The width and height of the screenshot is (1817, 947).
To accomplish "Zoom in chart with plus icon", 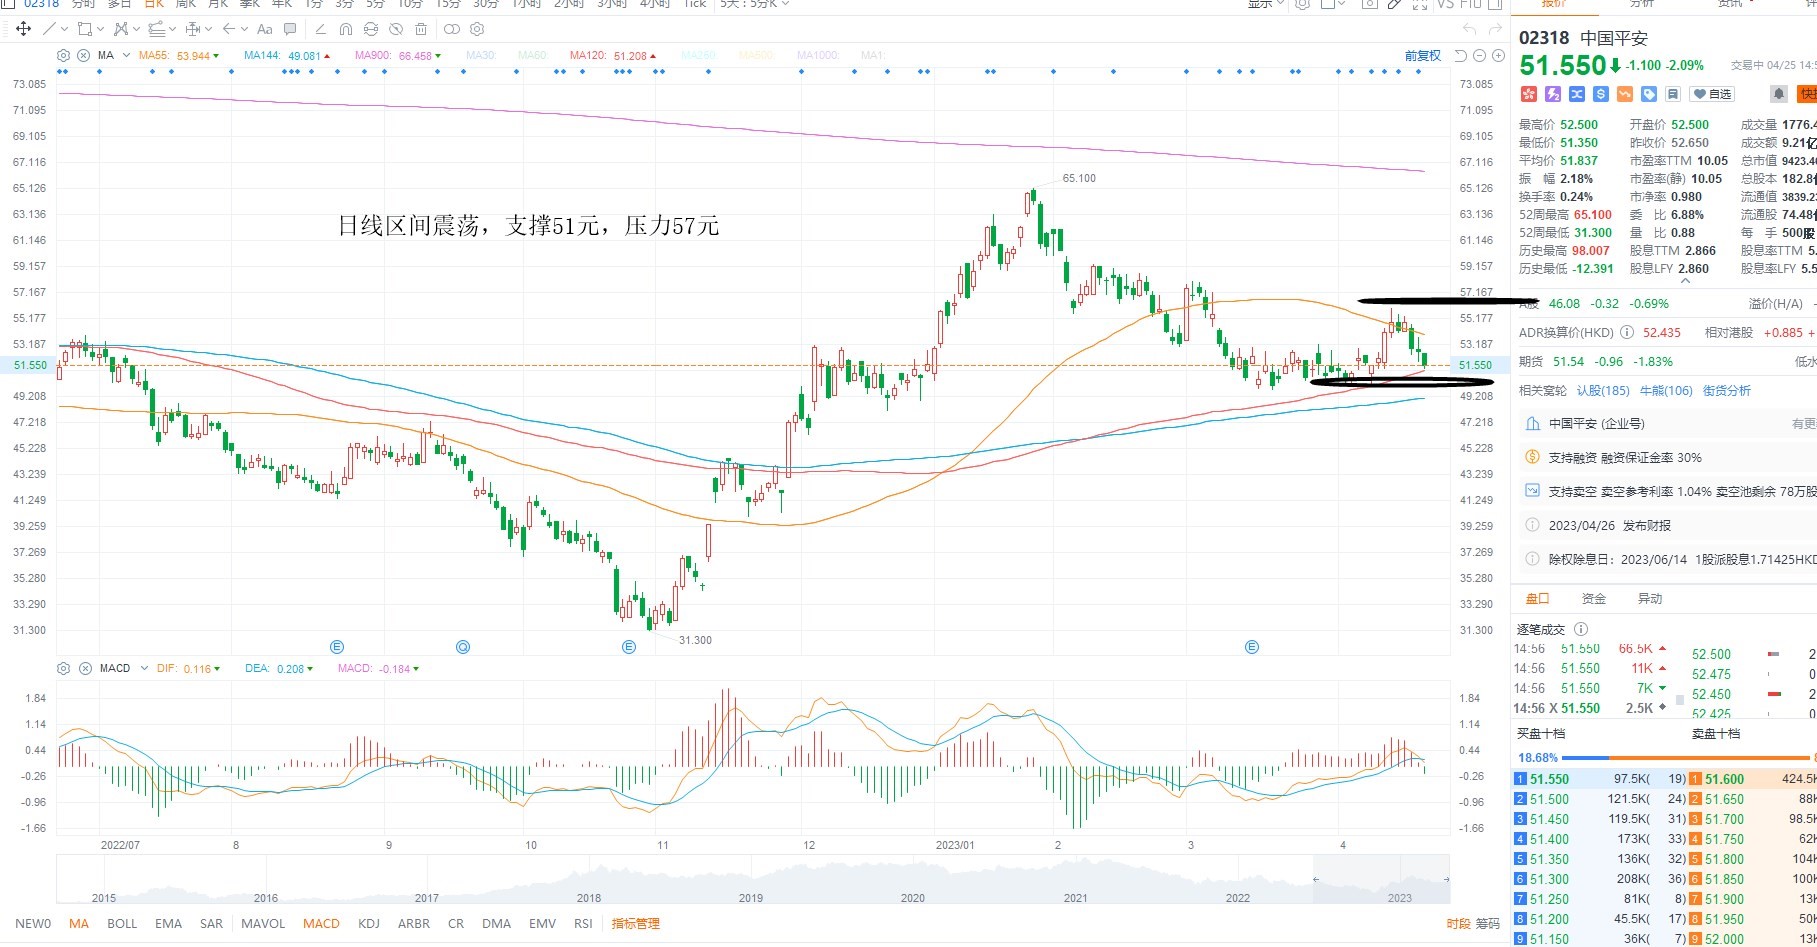I will (1498, 56).
